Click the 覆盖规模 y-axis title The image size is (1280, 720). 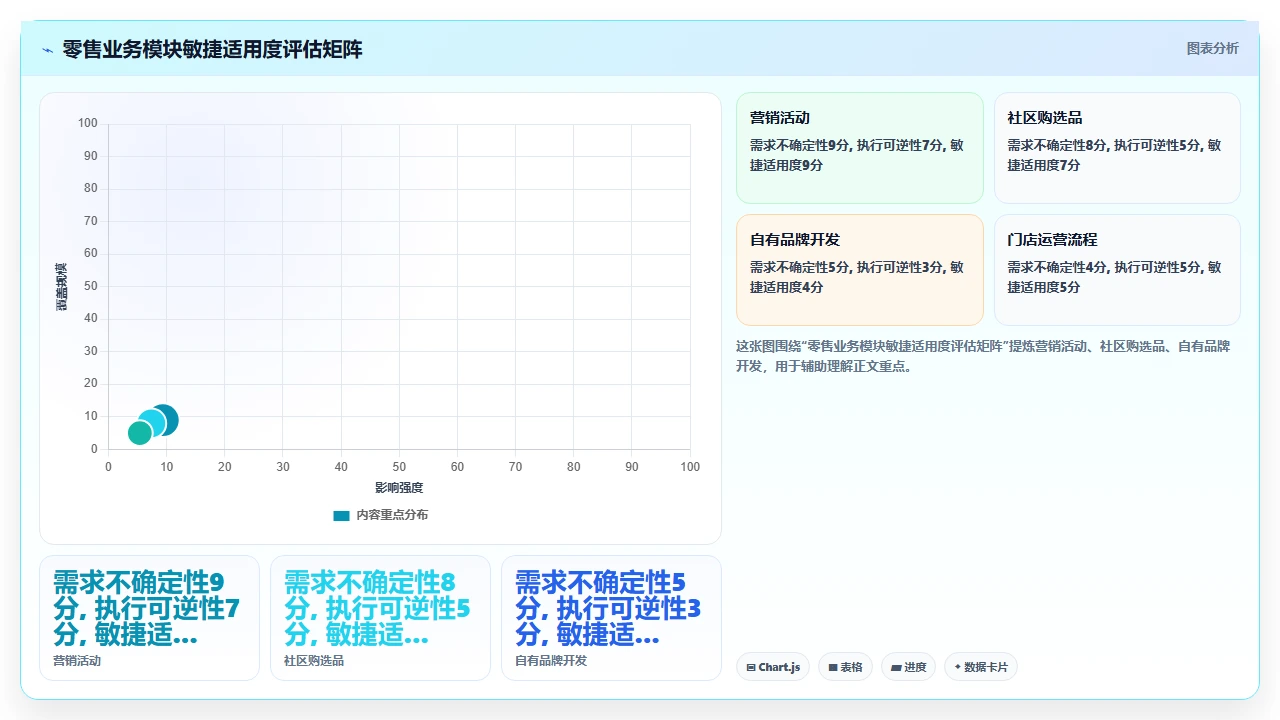(61, 286)
